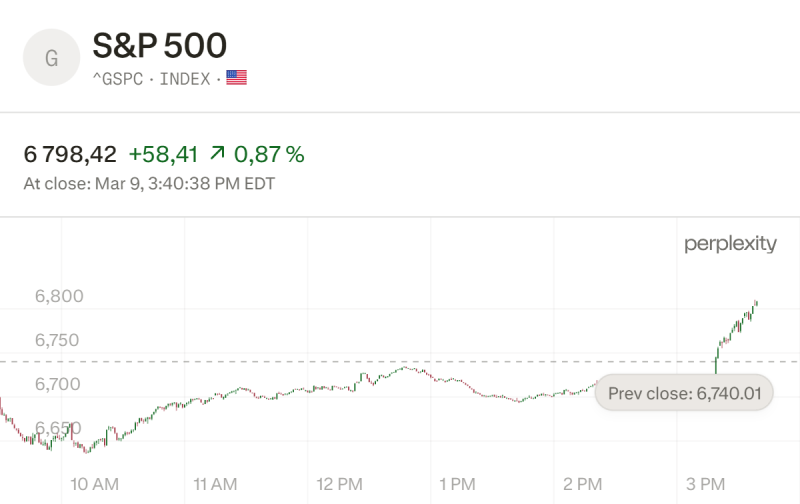The image size is (800, 504).
Task: Click the US flag icon
Action: (236, 78)
